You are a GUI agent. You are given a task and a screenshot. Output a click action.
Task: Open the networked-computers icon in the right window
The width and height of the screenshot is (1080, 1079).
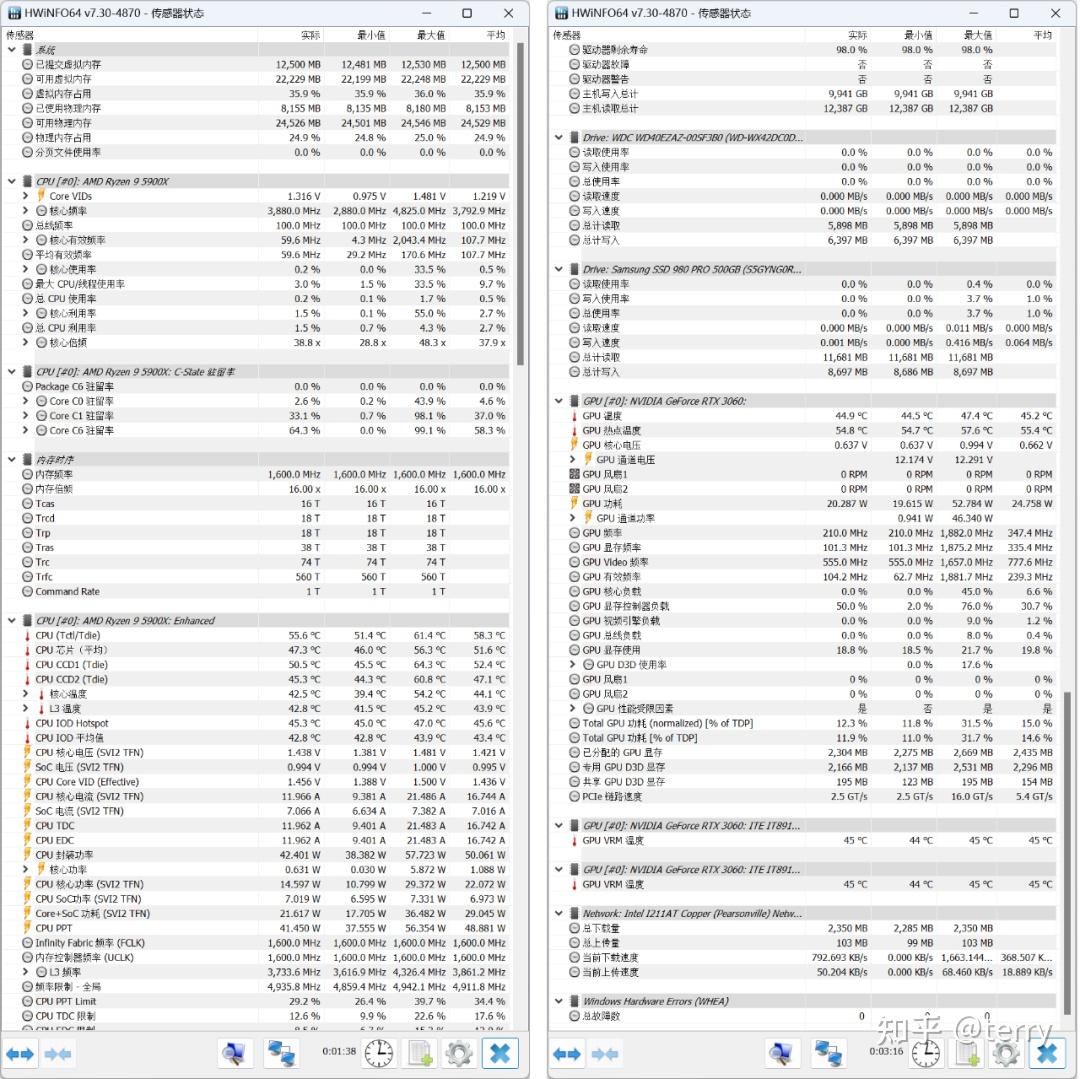[829, 1053]
